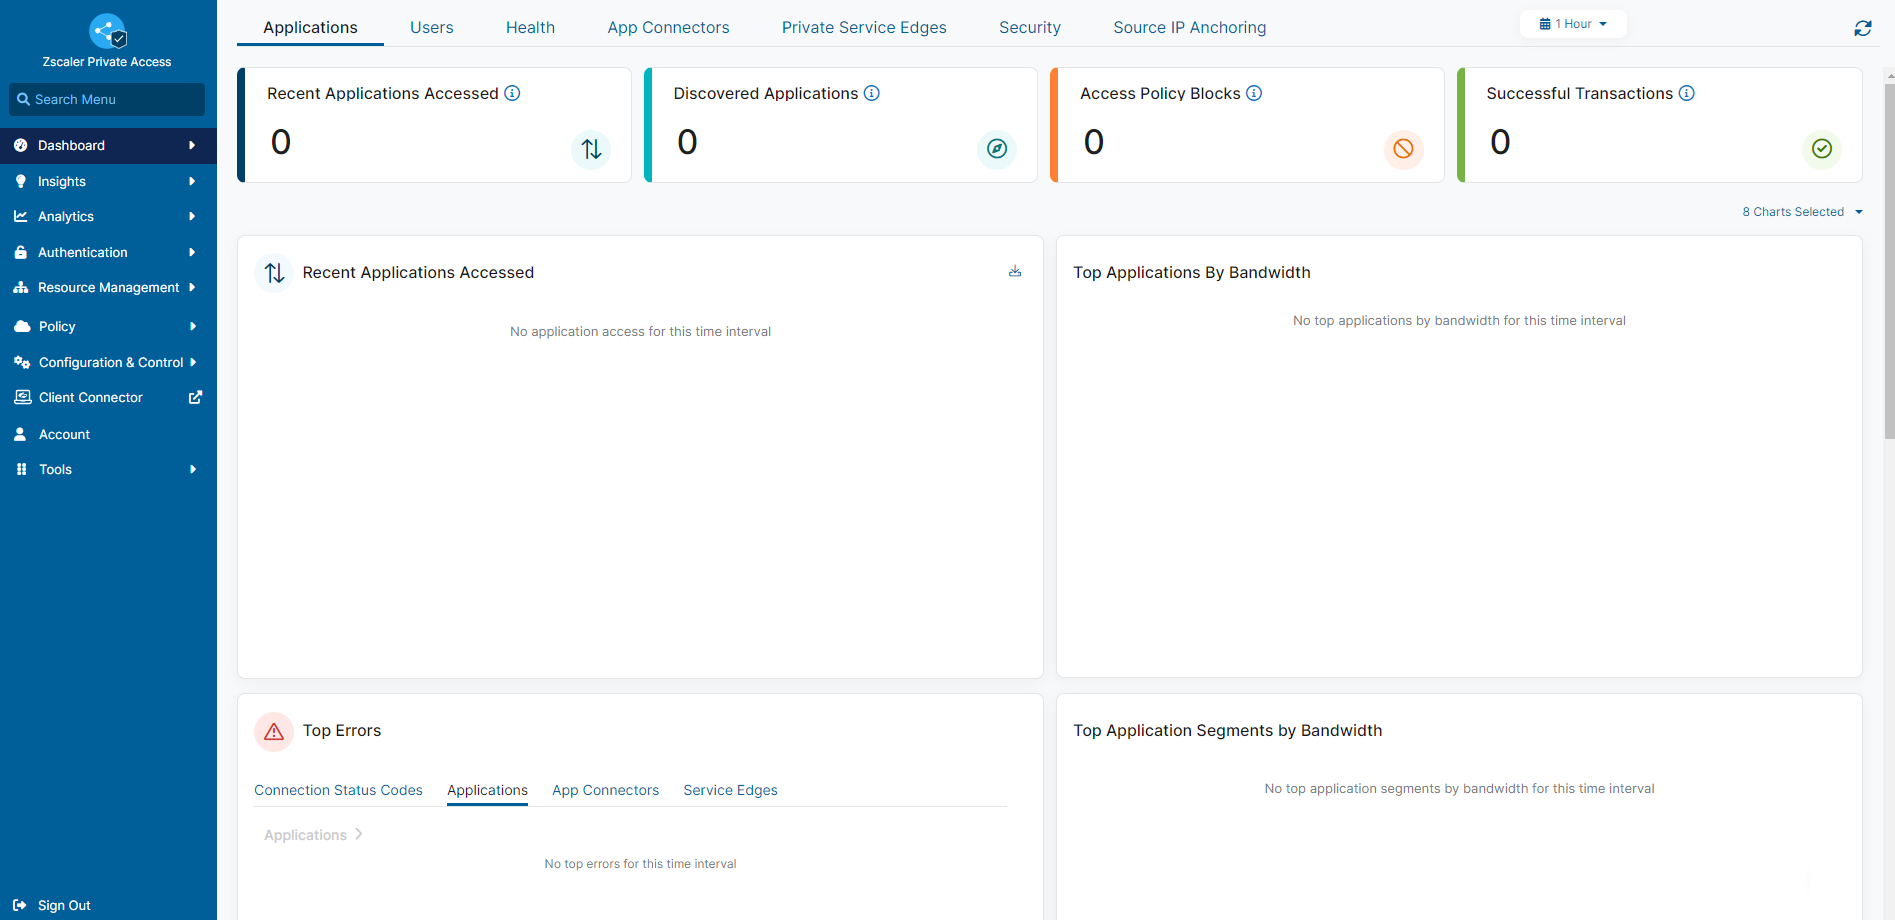This screenshot has width=1895, height=920.
Task: Open the 1 Hour time range dropdown
Action: (1573, 24)
